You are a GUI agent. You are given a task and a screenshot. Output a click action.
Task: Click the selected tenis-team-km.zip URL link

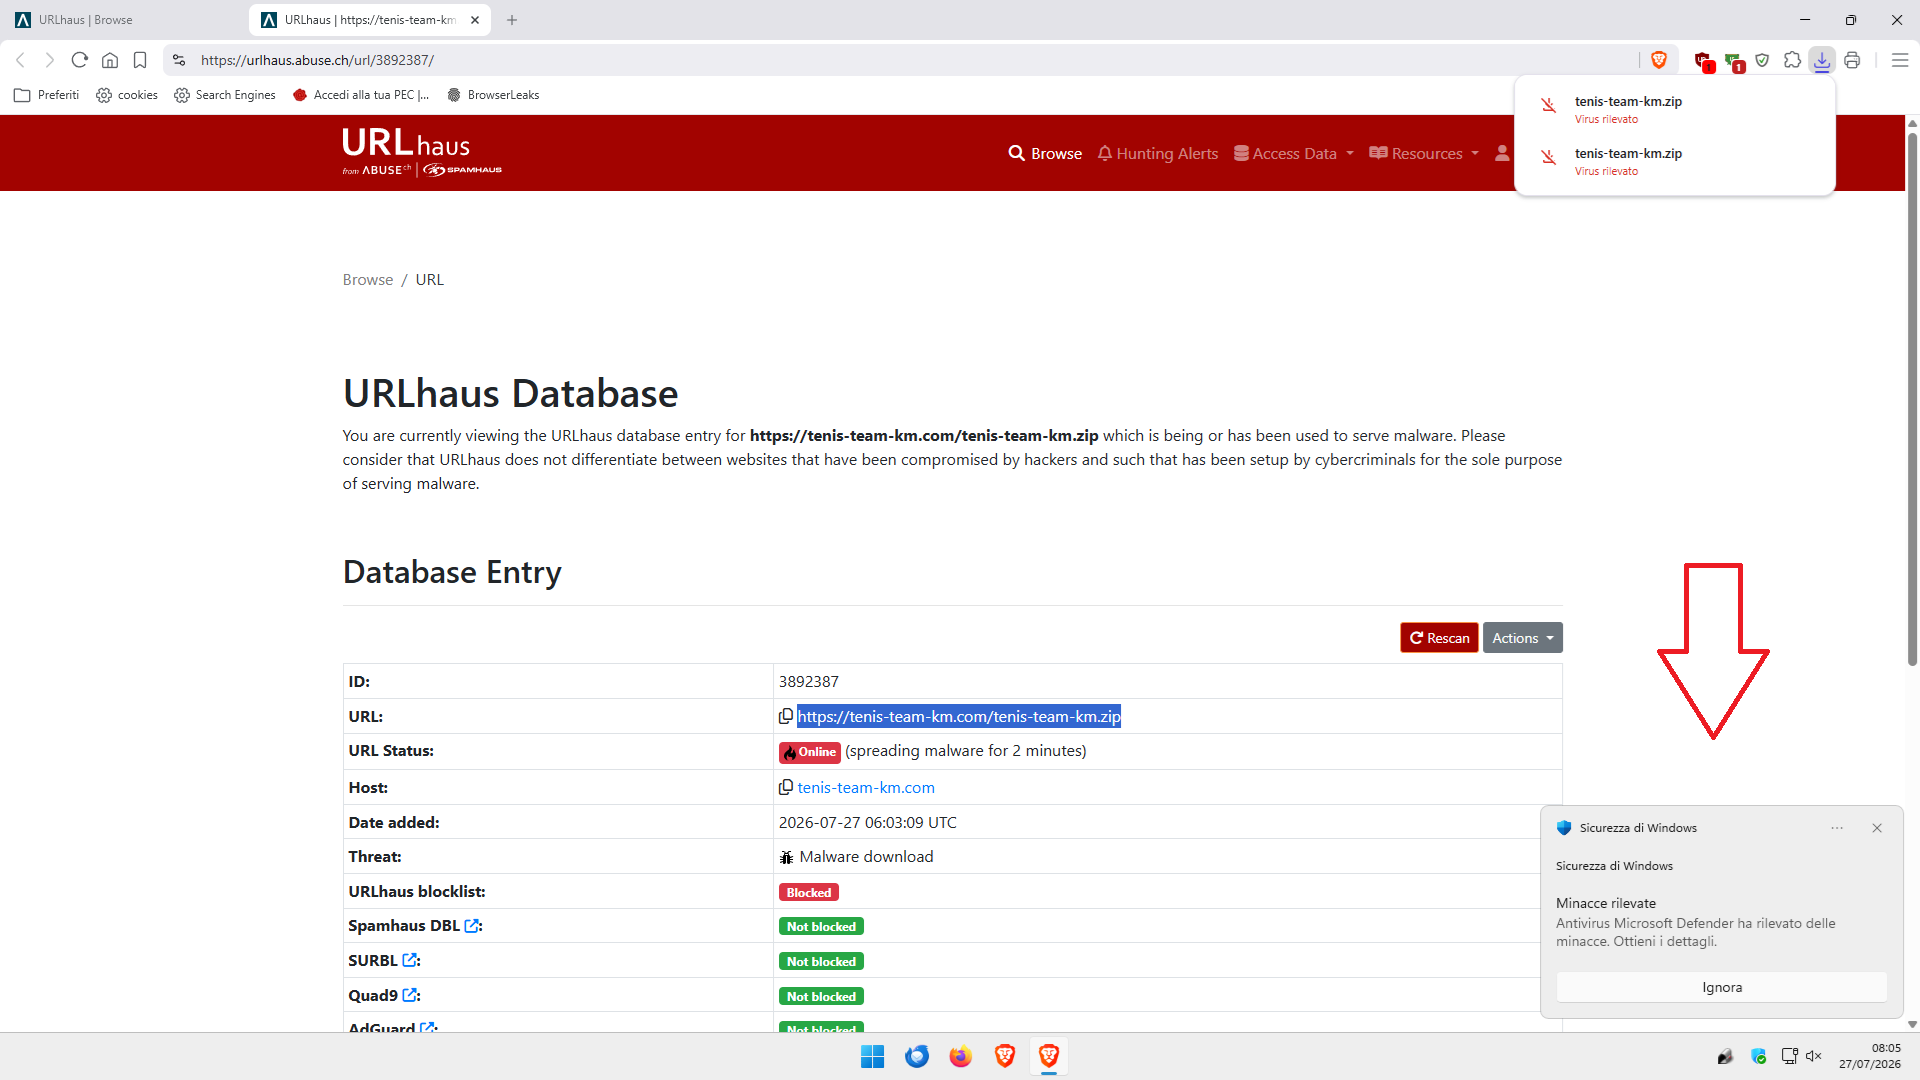point(959,716)
